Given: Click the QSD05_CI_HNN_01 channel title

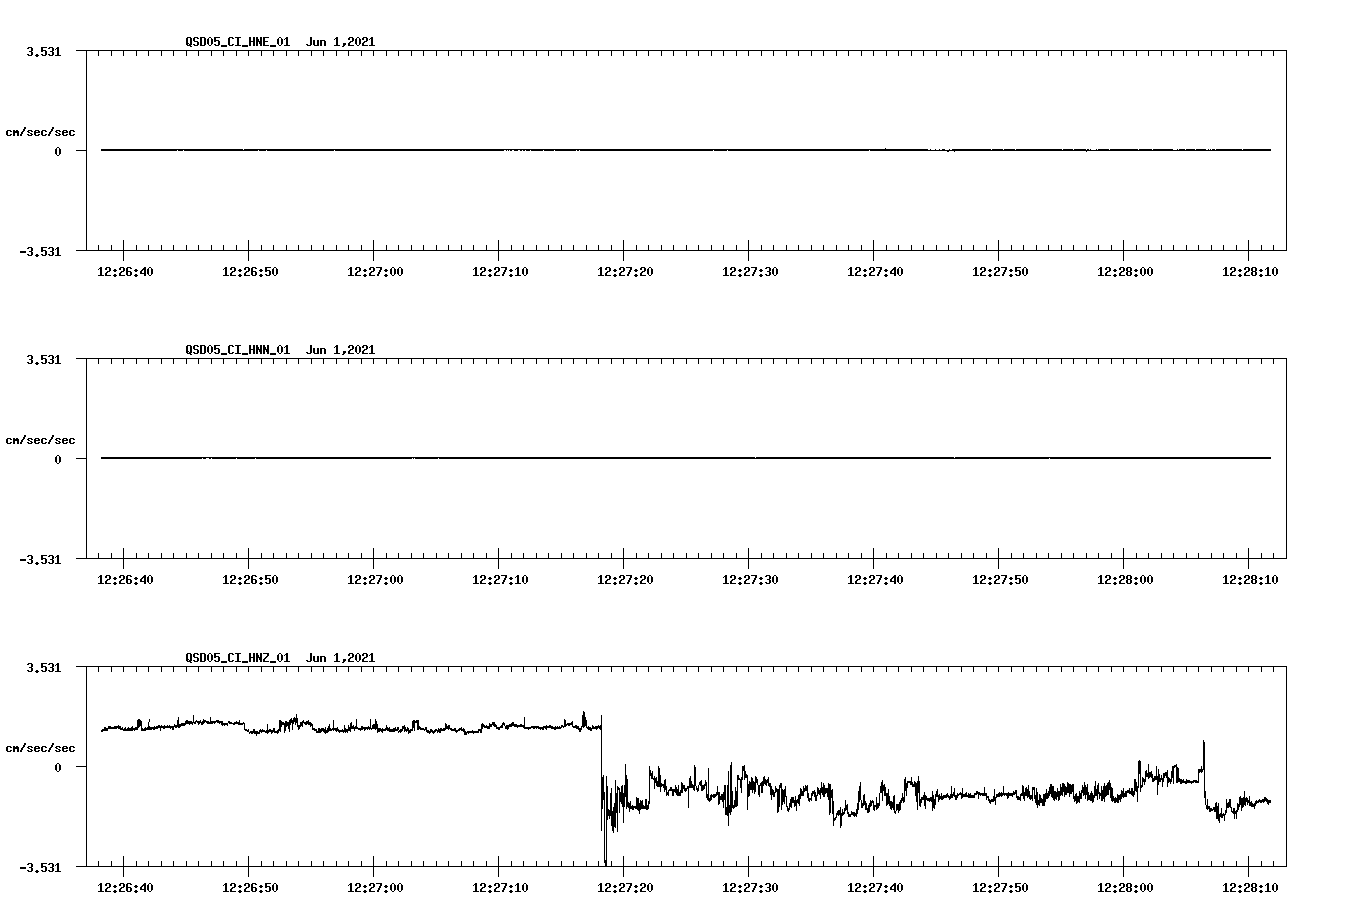Looking at the screenshot, I should (238, 350).
